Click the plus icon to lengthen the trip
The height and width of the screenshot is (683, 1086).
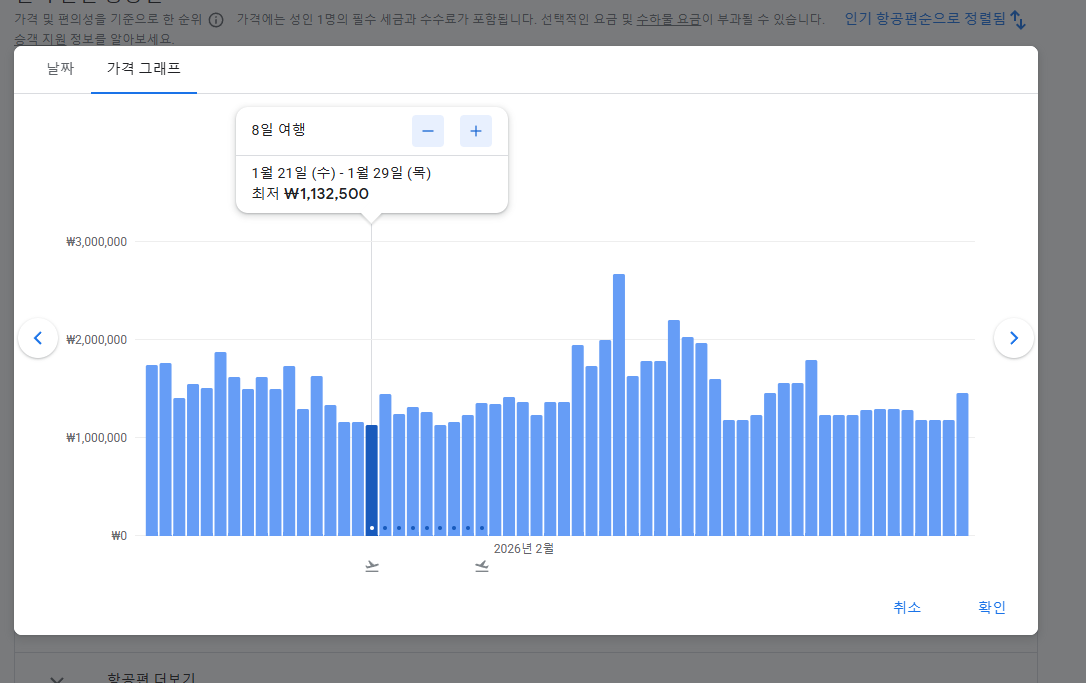pos(476,130)
